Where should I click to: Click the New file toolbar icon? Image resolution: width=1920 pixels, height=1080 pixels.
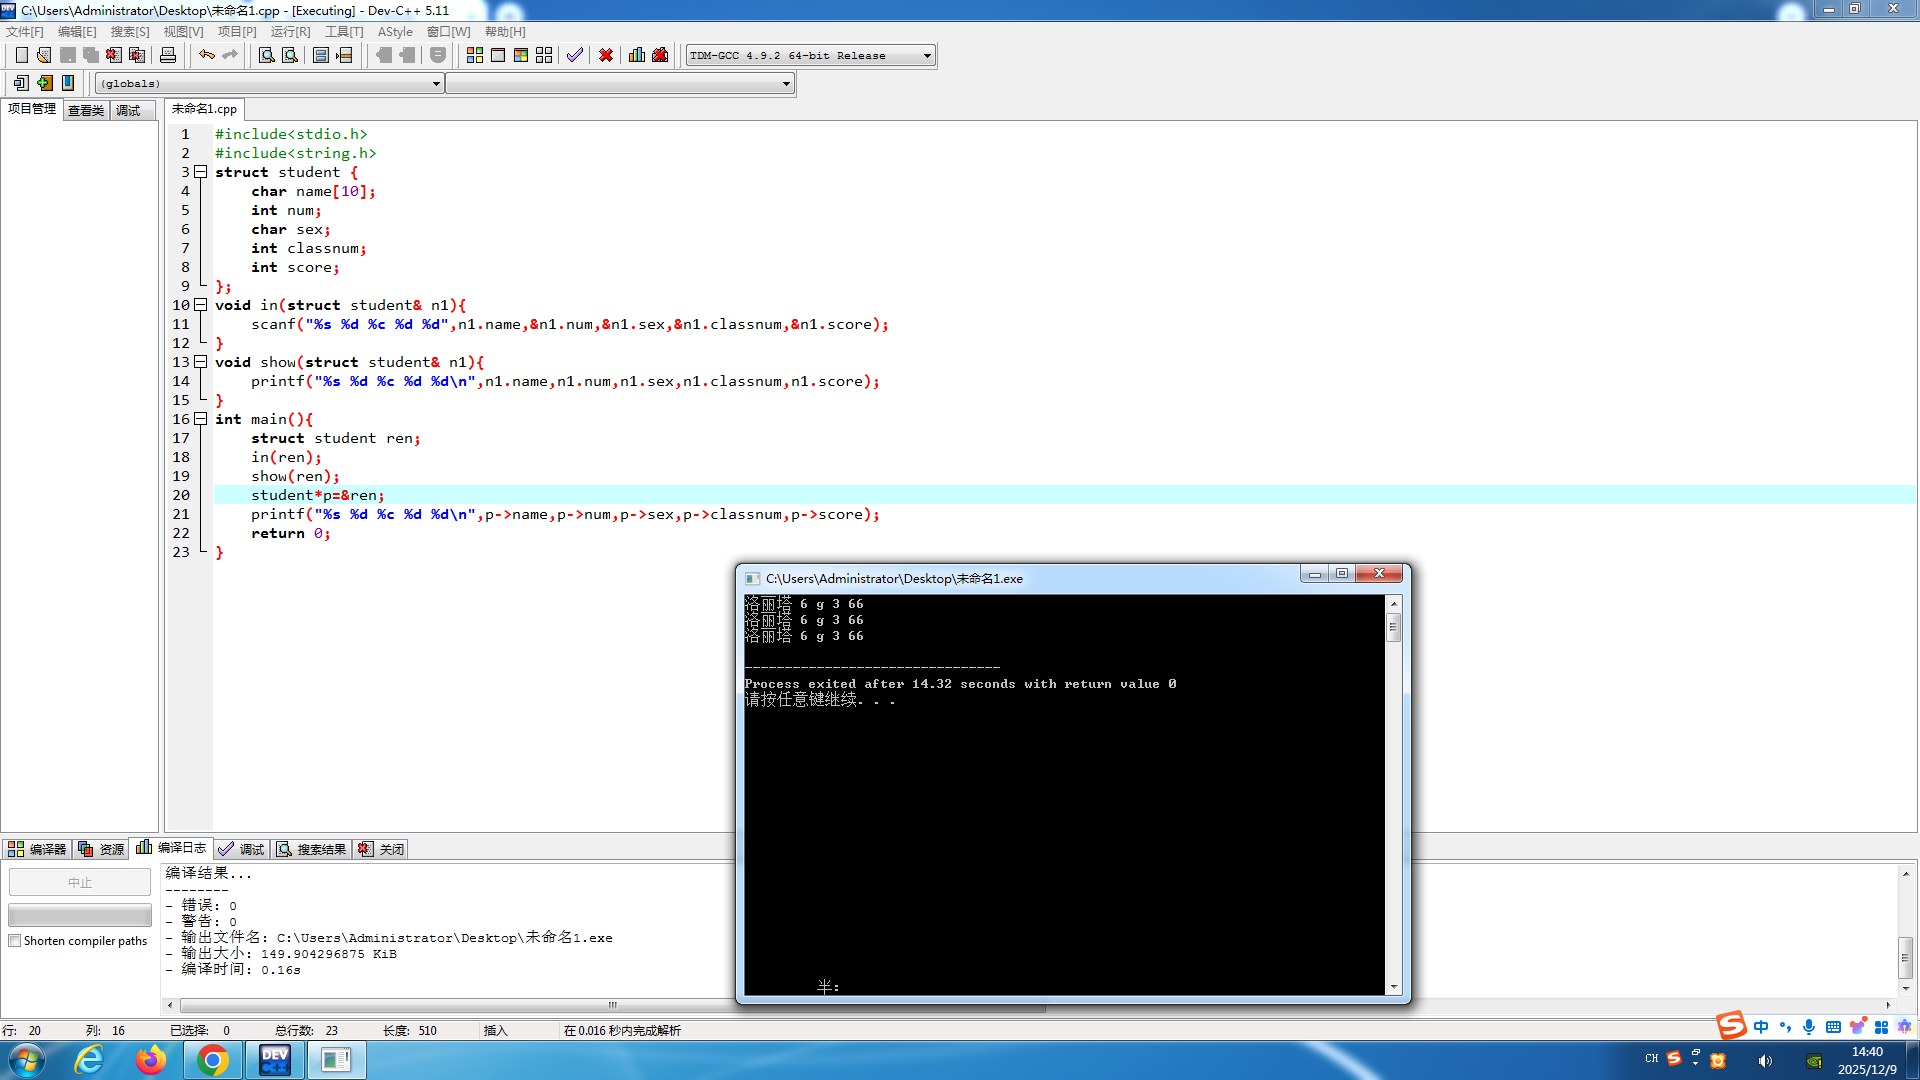(21, 55)
